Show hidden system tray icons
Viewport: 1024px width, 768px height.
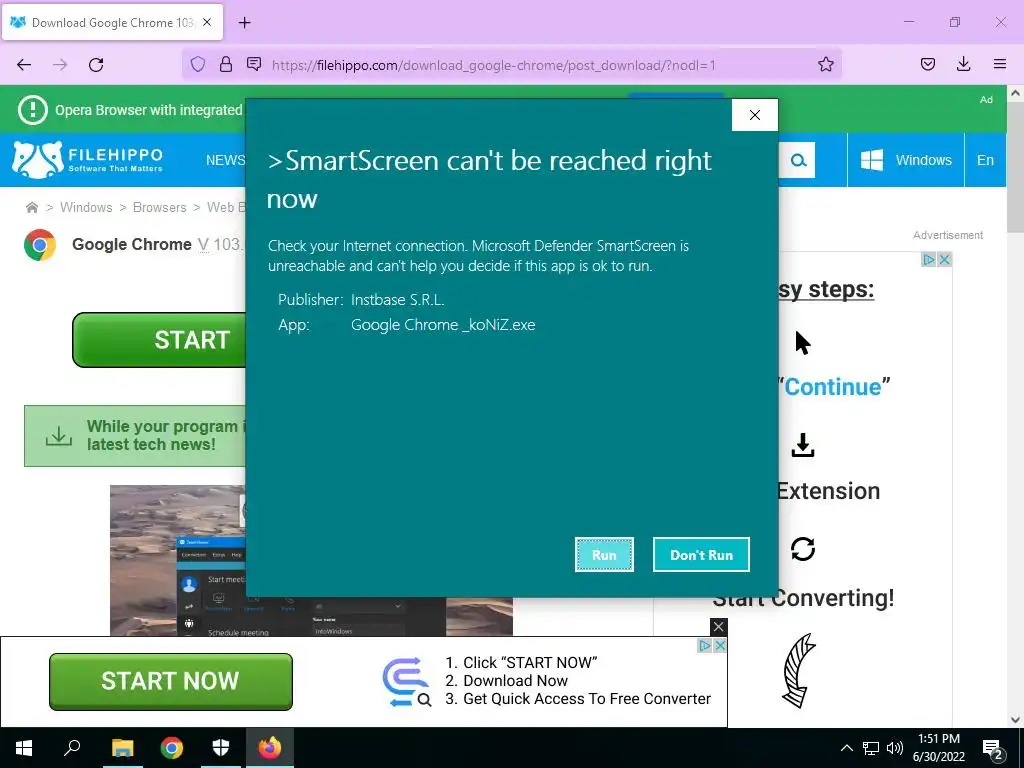coord(846,748)
